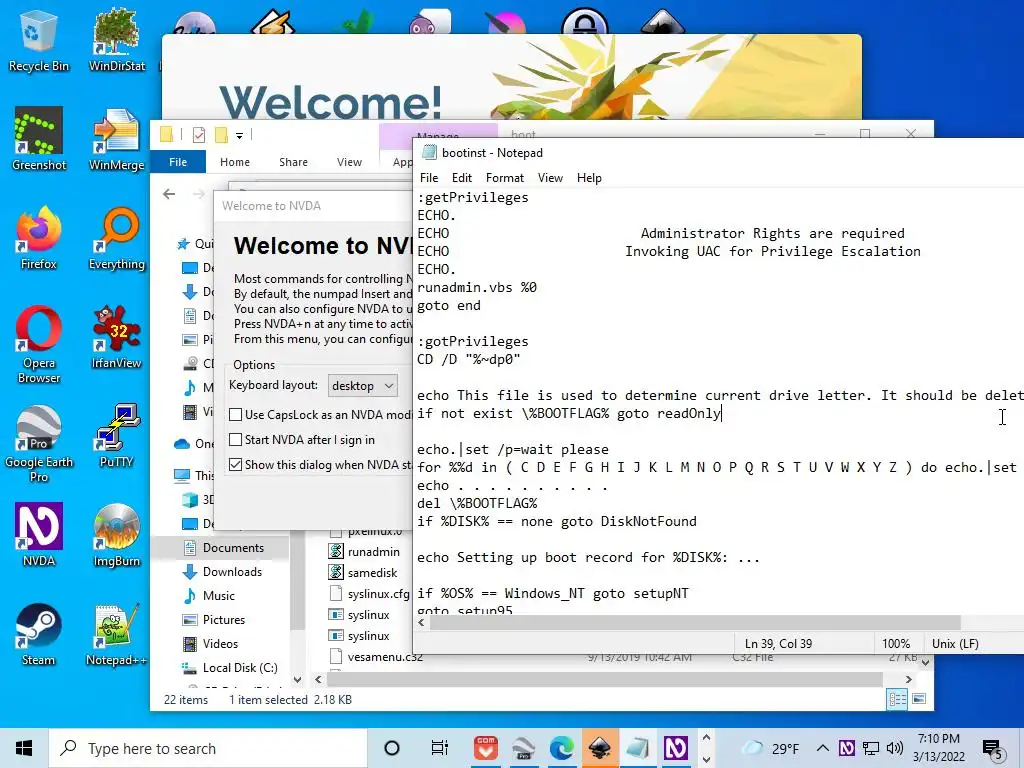Open Notepad Format menu
This screenshot has width=1024, height=768.
[505, 178]
